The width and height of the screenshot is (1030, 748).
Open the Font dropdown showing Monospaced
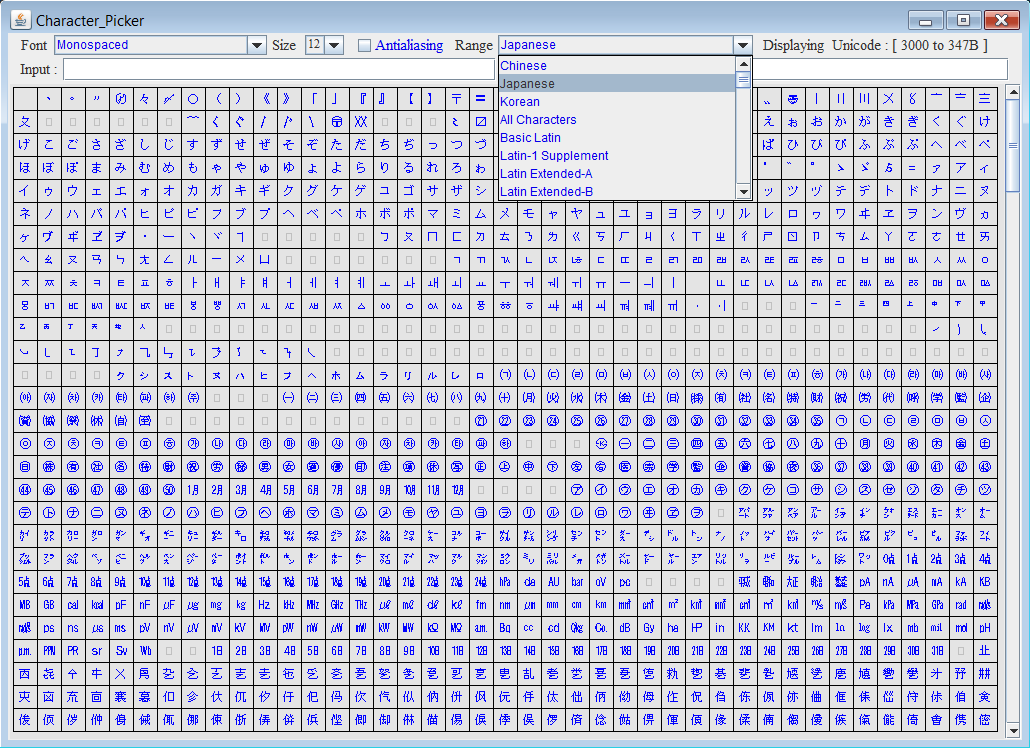click(257, 45)
